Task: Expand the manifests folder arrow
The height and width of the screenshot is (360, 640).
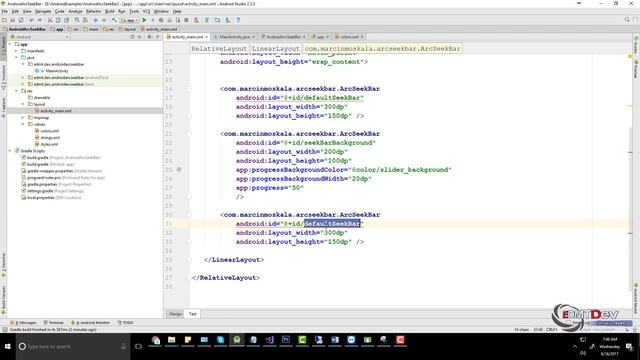Action: pyautogui.click(x=16, y=51)
